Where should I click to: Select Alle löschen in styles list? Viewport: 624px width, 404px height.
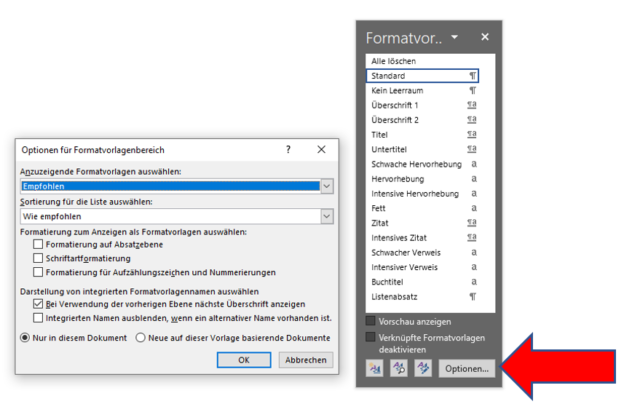[x=394, y=61]
